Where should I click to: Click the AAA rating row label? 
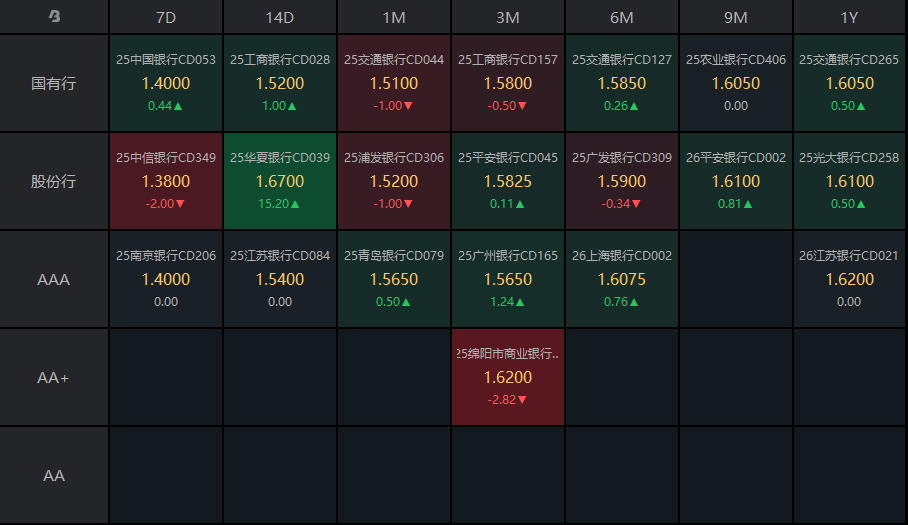tap(54, 280)
